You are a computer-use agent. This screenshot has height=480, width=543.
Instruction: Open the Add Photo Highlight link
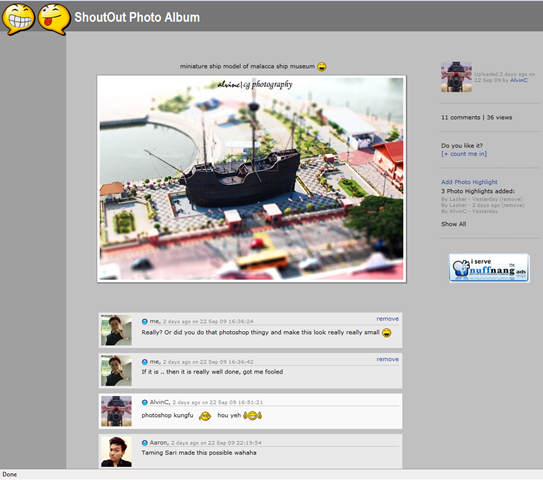click(469, 182)
